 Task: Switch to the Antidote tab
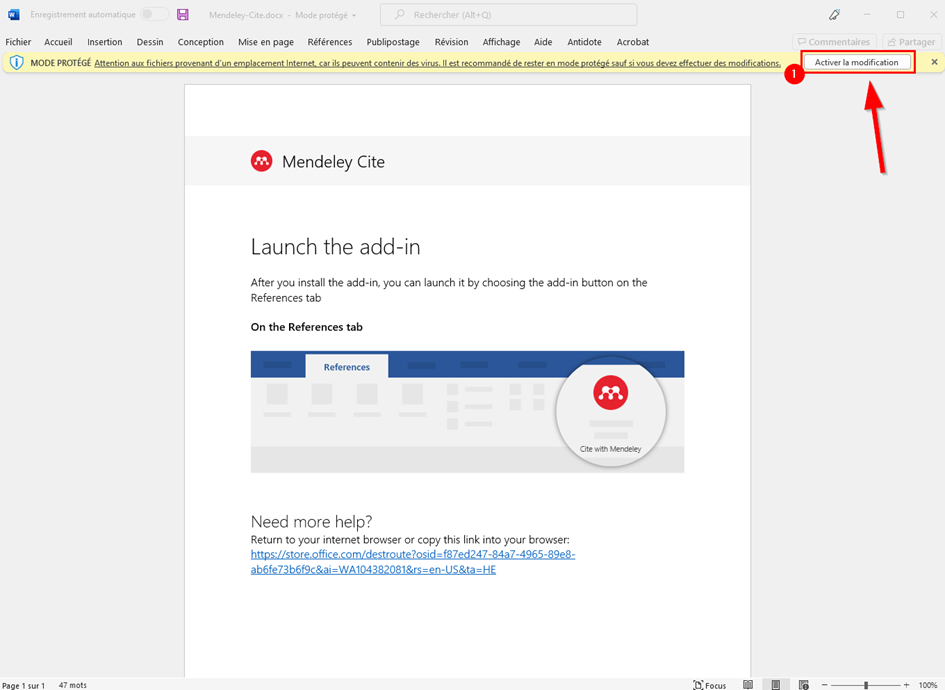(585, 42)
